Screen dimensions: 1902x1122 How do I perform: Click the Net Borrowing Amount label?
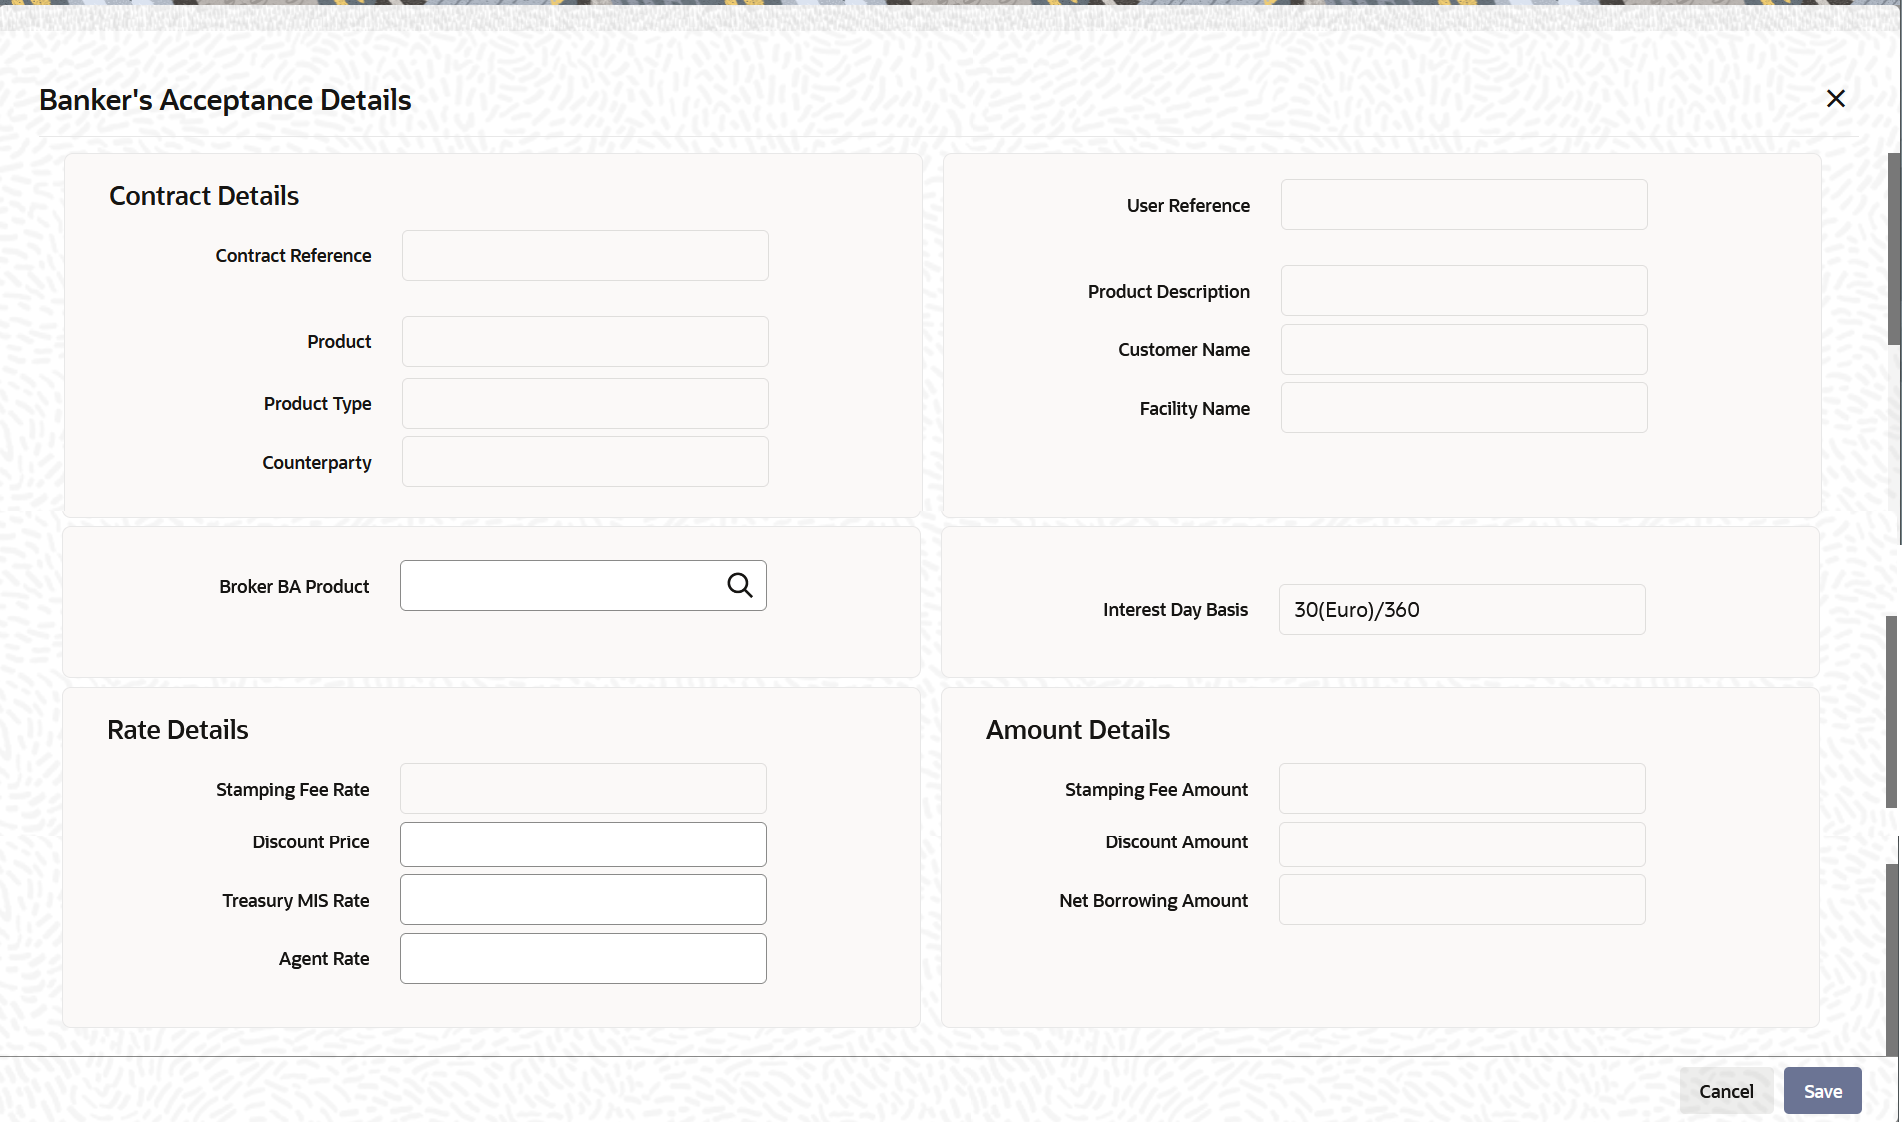coord(1154,901)
